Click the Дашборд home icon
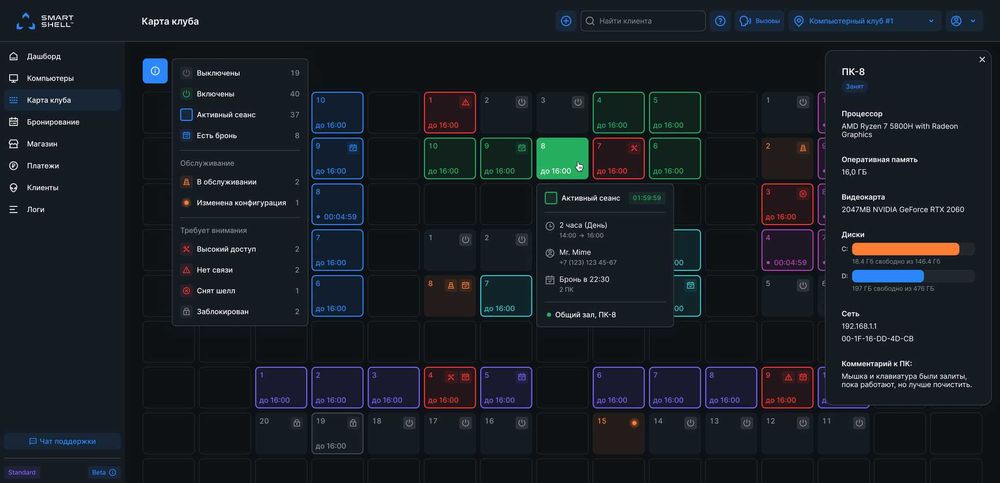Viewport: 1000px width, 483px height. (13, 56)
